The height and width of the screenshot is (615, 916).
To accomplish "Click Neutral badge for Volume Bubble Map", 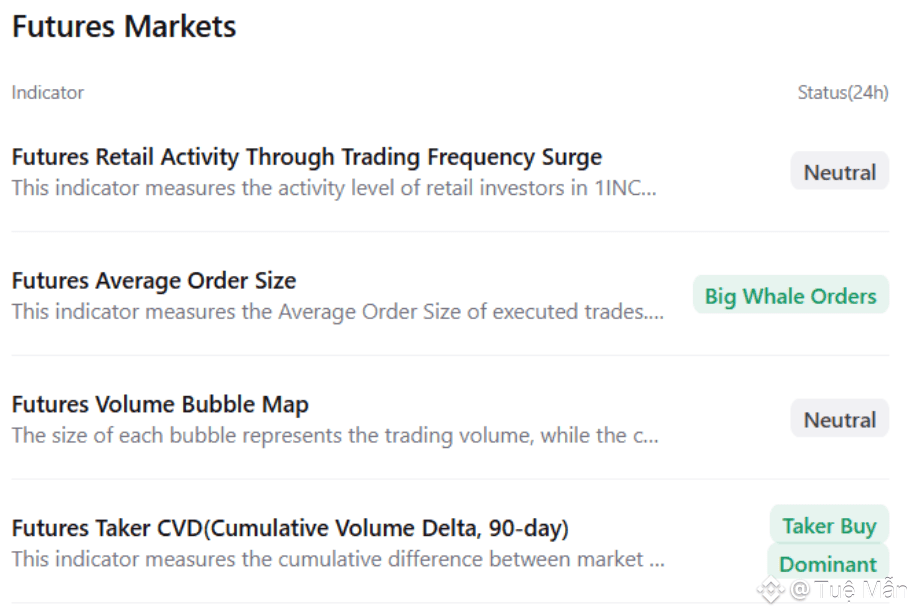I will (x=839, y=420).
